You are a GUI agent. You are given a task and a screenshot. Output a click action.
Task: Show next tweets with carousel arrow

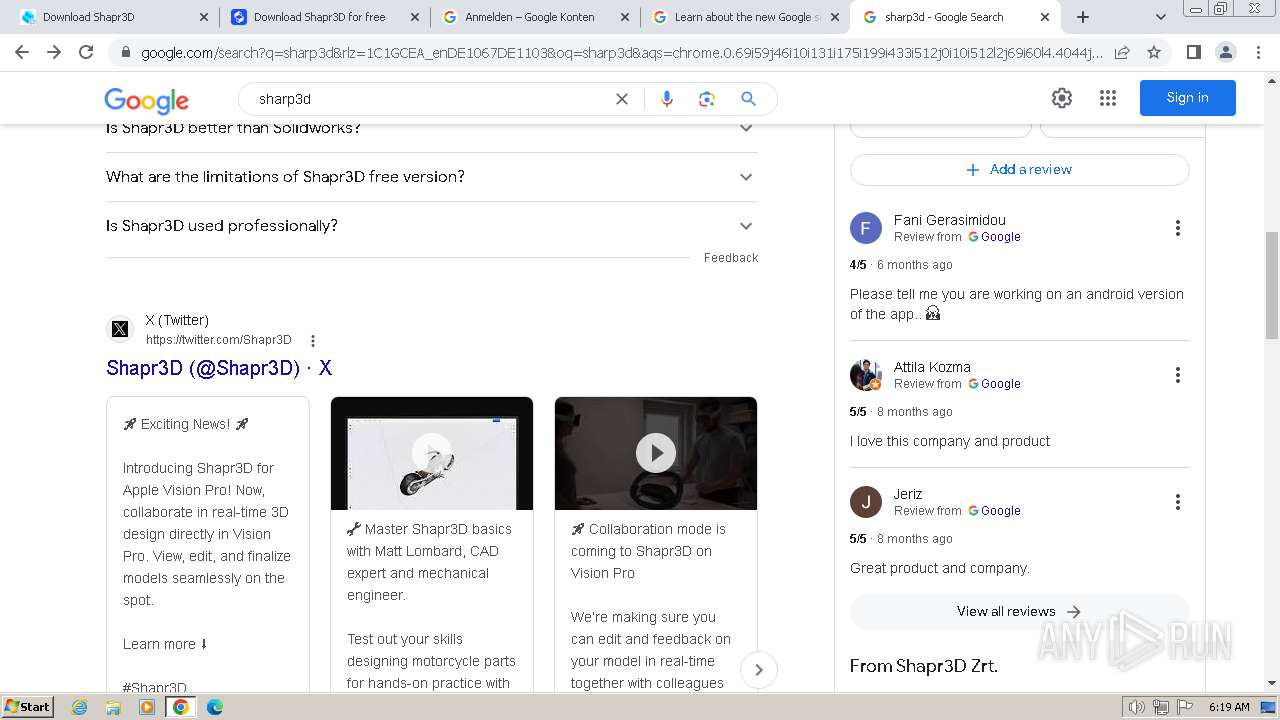click(759, 670)
